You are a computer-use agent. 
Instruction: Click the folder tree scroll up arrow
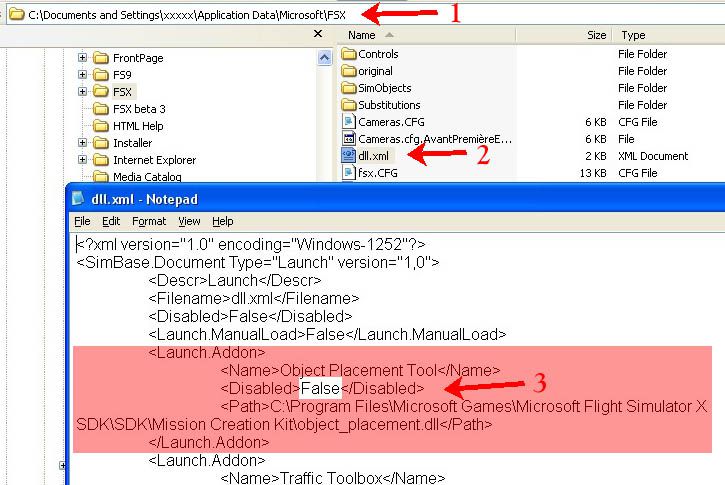click(x=325, y=58)
